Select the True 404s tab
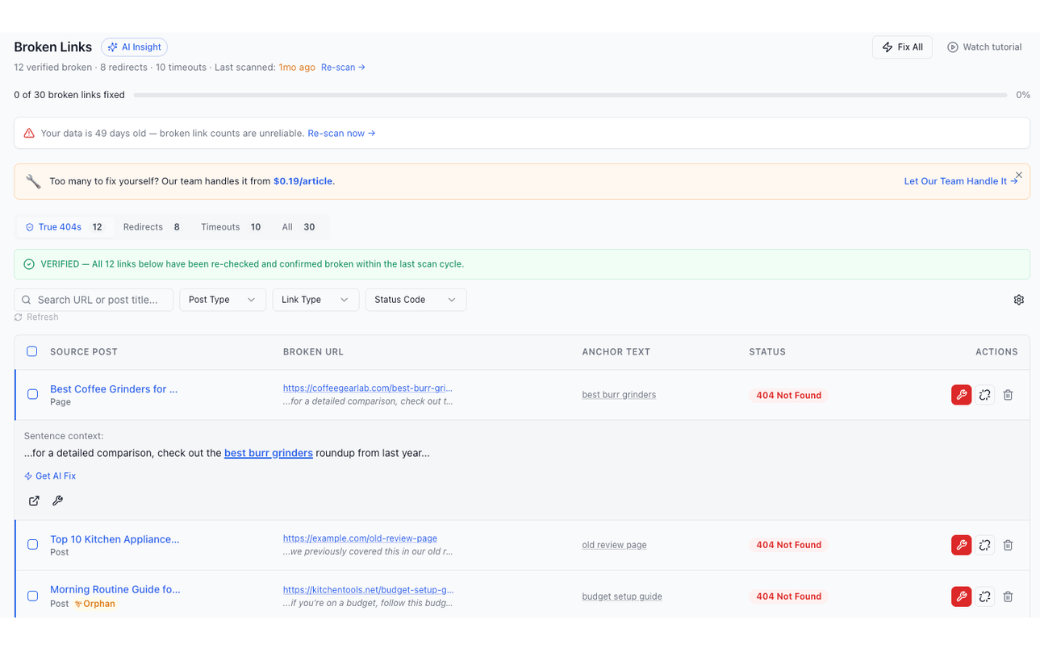This screenshot has height=650, width=1040. 64,227
